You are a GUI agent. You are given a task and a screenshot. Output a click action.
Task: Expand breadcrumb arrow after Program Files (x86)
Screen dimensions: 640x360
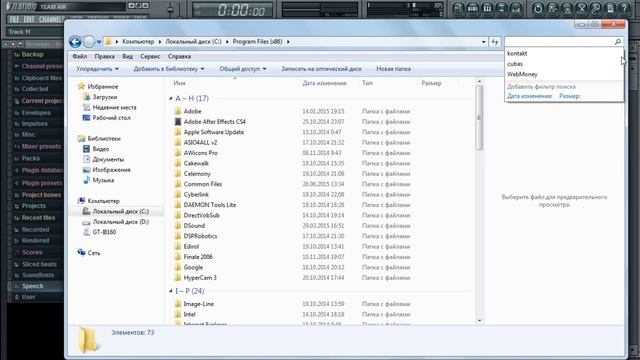pos(288,42)
